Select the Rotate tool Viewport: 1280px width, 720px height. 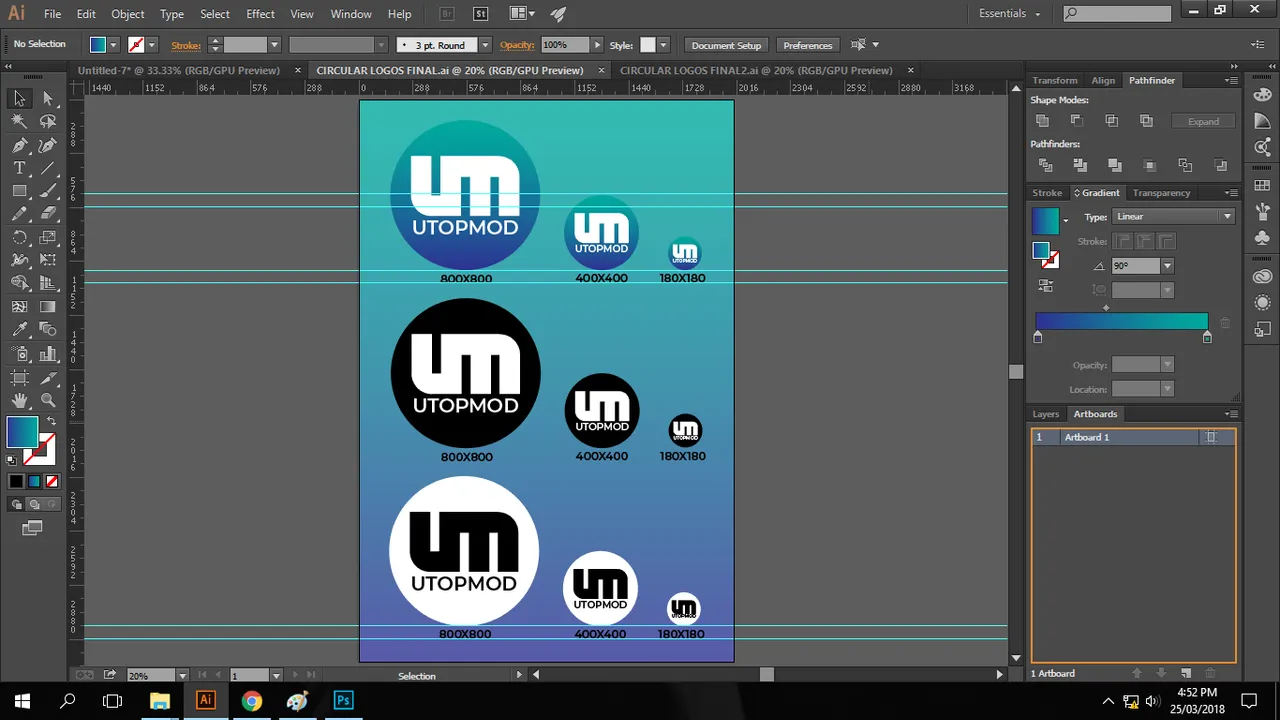19,238
